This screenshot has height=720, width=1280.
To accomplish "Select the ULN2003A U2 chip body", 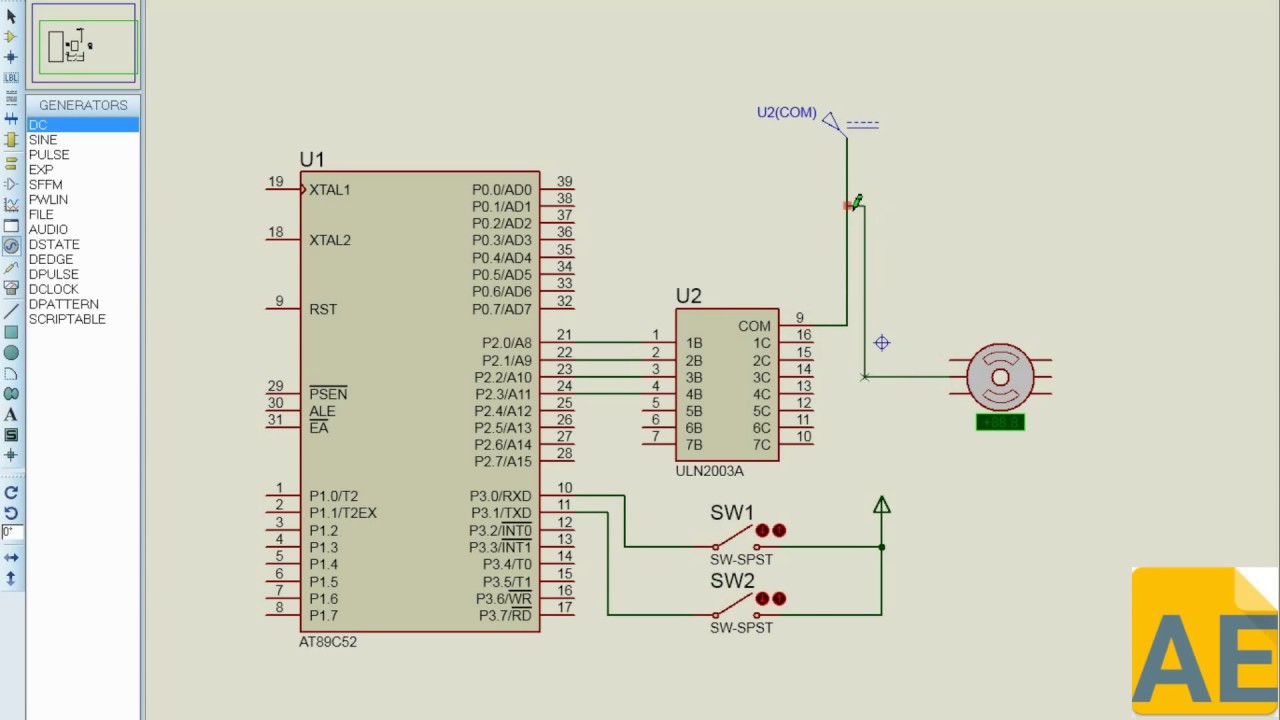I will (x=727, y=385).
